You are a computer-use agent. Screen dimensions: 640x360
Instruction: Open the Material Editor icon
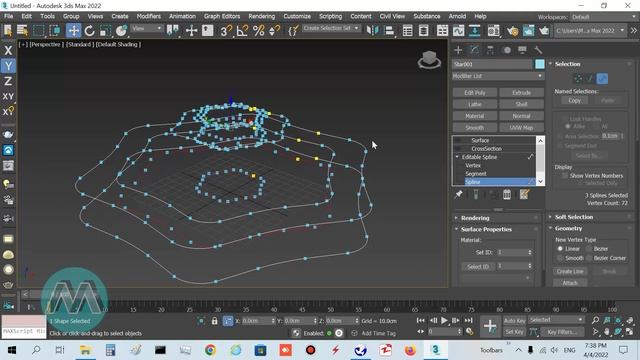(493, 31)
